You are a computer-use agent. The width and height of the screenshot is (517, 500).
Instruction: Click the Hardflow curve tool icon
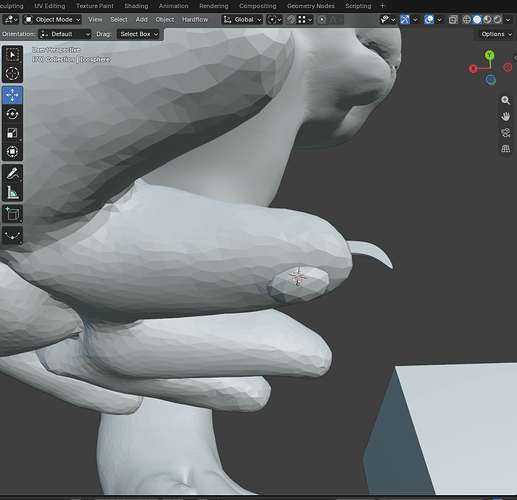point(12,235)
